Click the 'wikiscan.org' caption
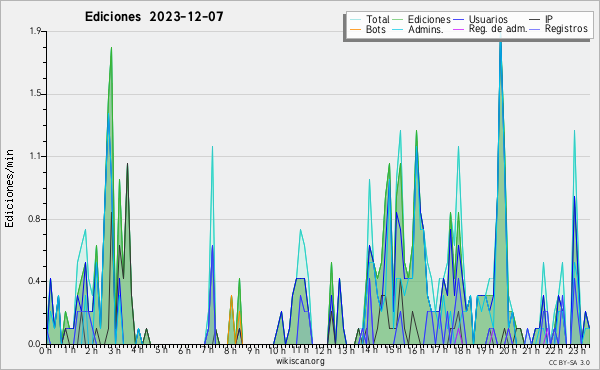Image resolution: width=600 pixels, height=370 pixels. click(x=300, y=361)
